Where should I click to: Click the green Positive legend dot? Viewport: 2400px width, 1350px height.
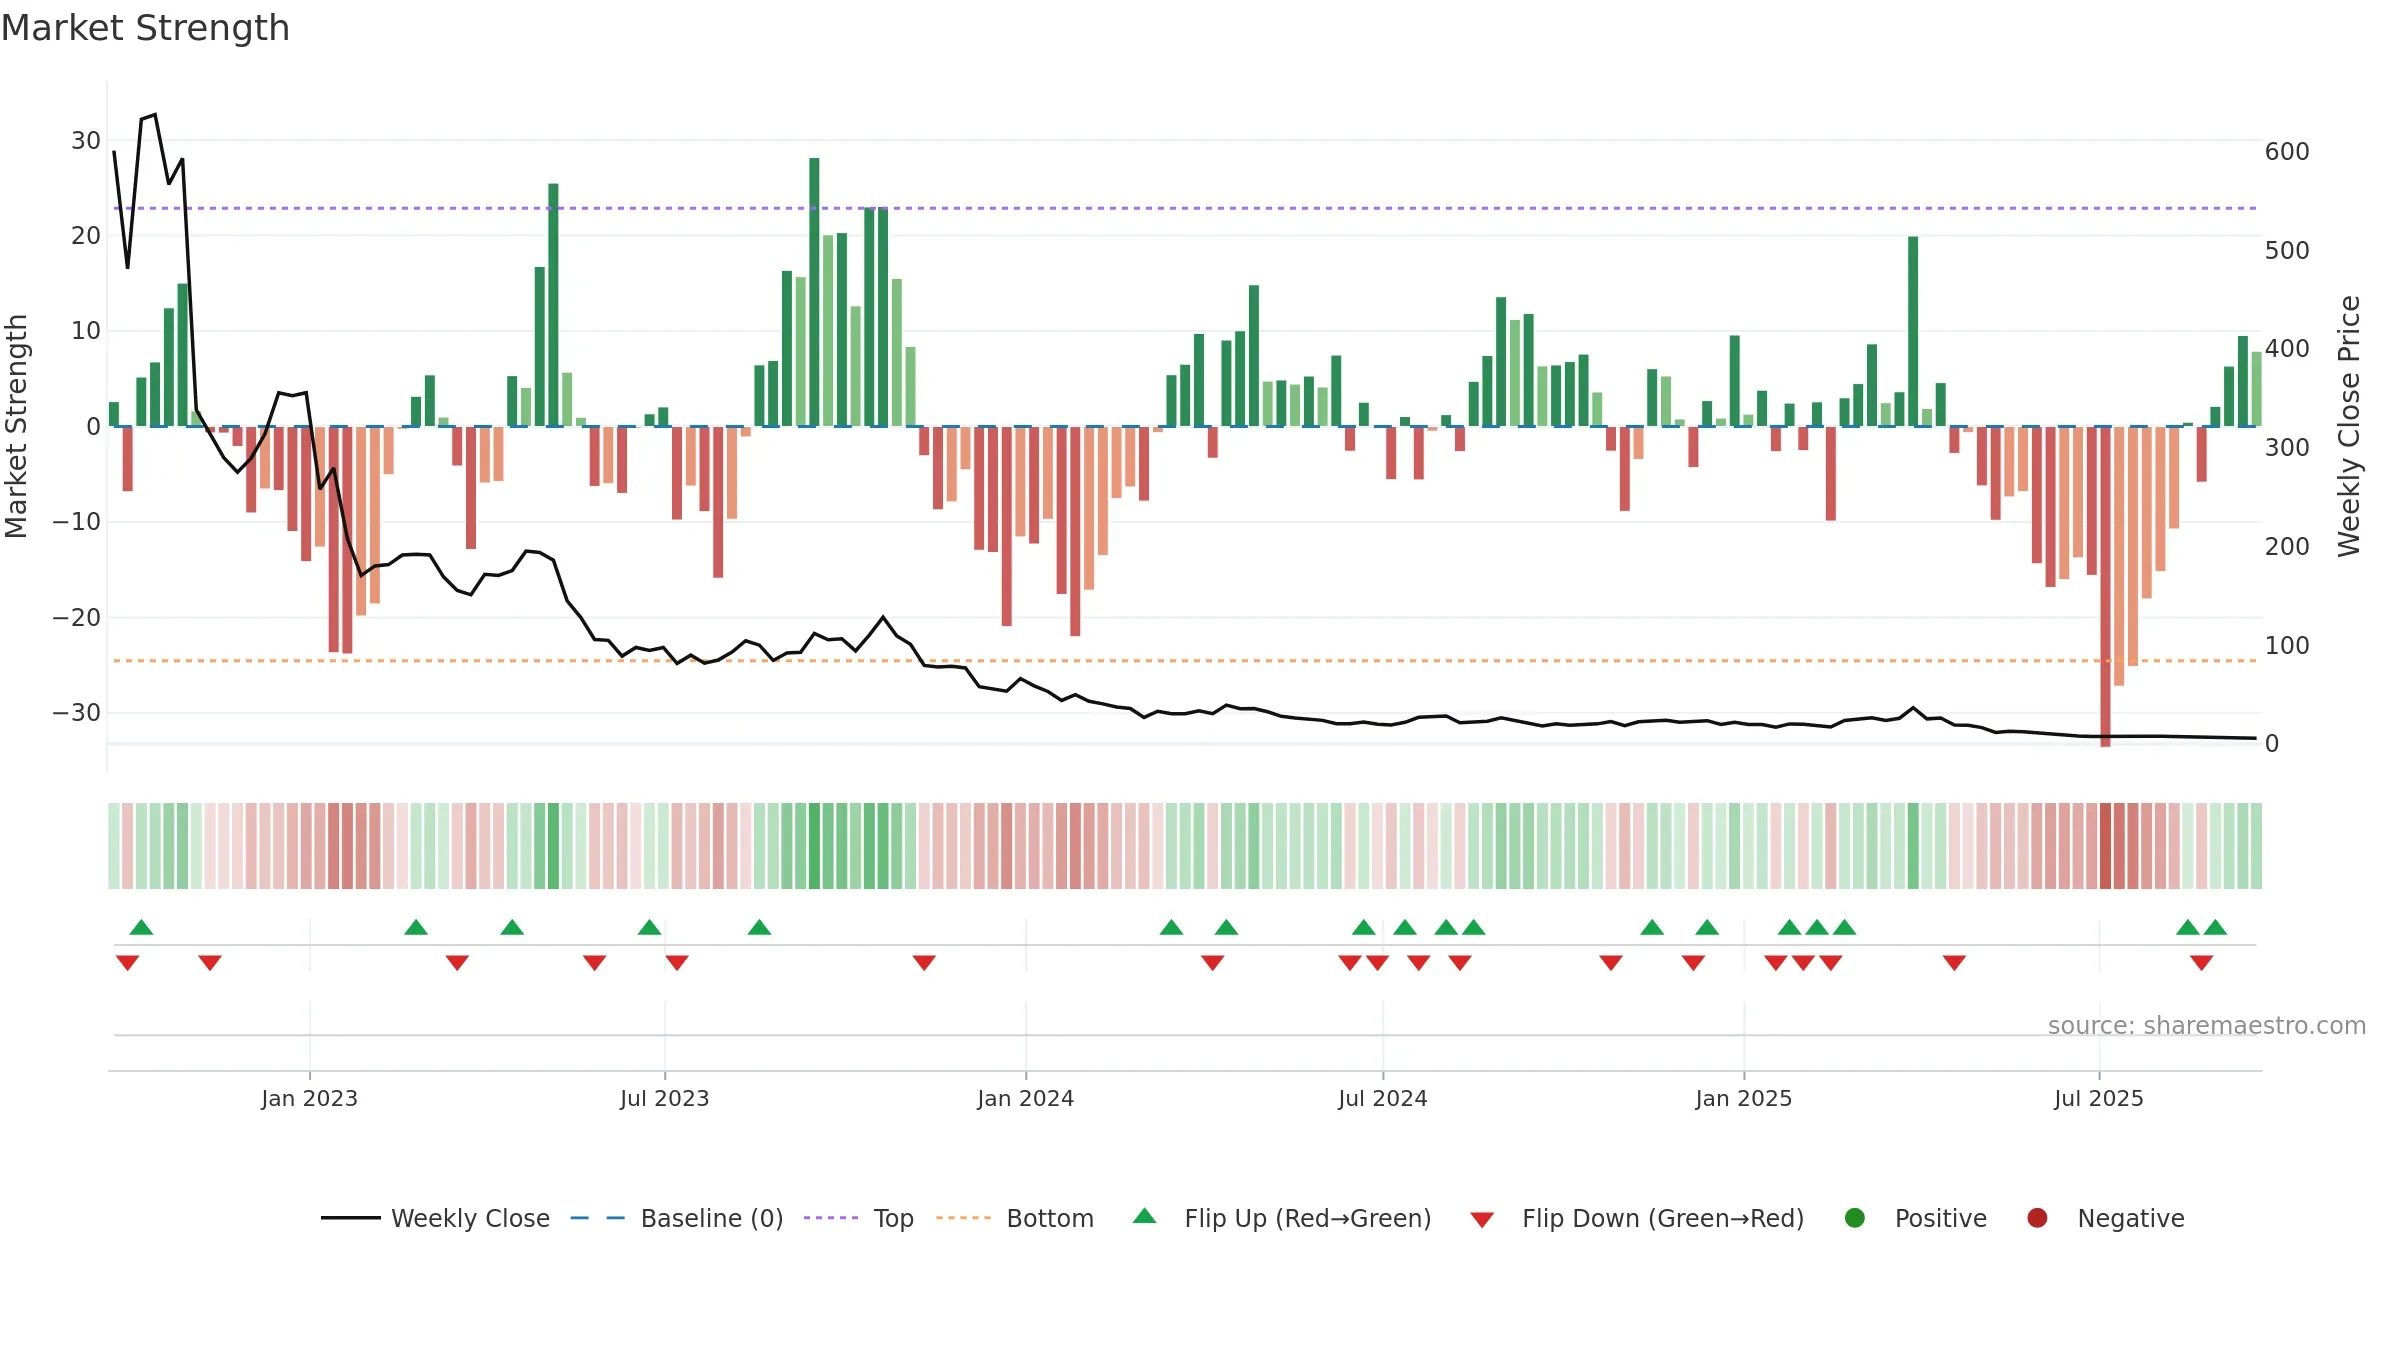[x=1855, y=1218]
